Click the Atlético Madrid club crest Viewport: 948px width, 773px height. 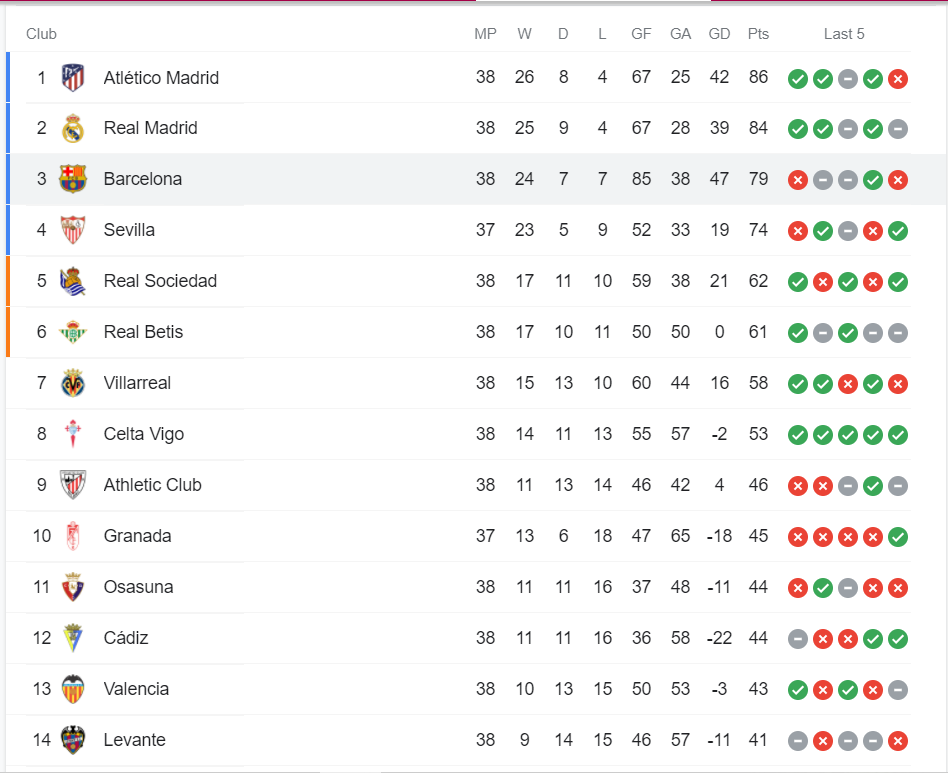point(73,78)
